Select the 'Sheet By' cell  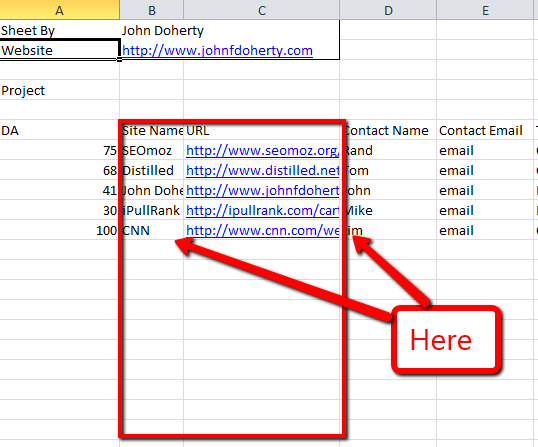click(x=60, y=30)
